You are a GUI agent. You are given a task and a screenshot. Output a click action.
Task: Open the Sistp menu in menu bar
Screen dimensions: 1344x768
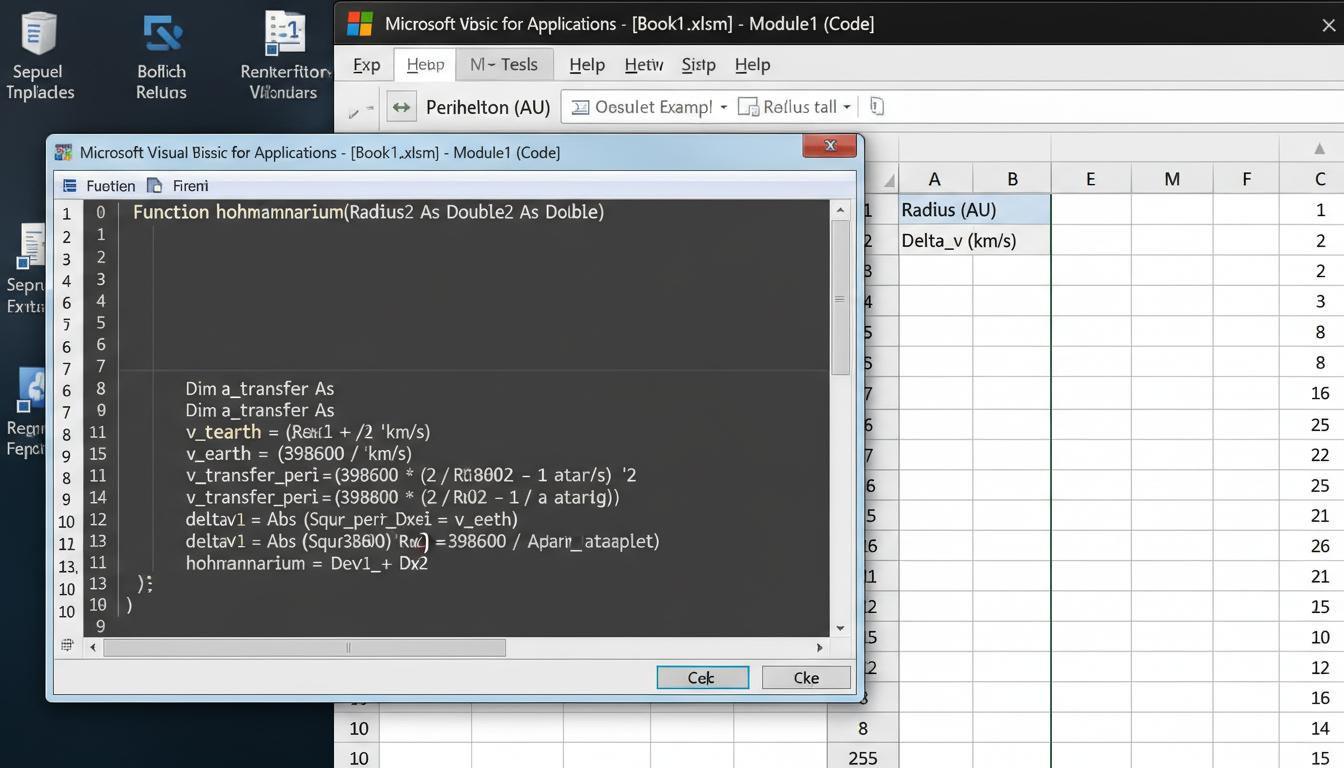(698, 65)
